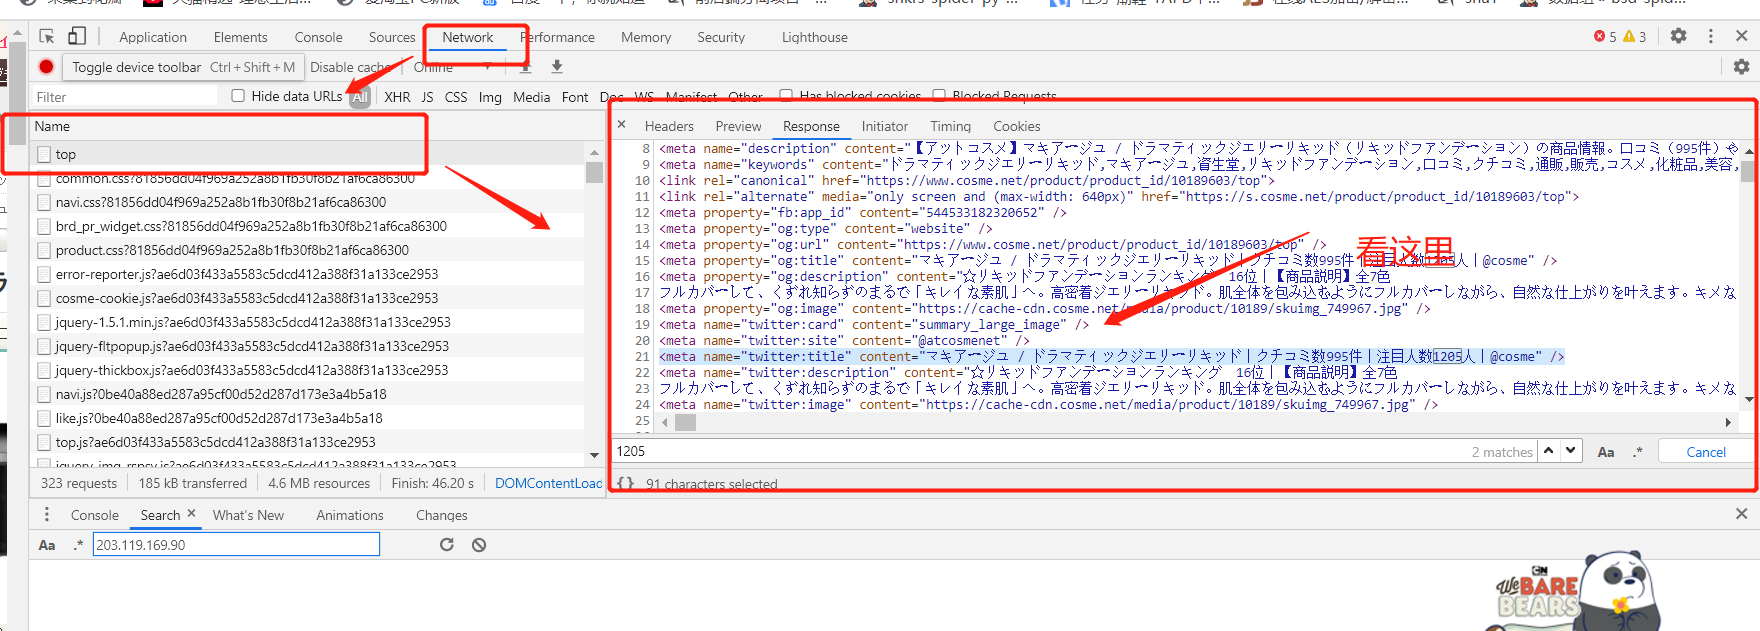
Task: Click the pretty-print braces icon
Action: coord(625,483)
